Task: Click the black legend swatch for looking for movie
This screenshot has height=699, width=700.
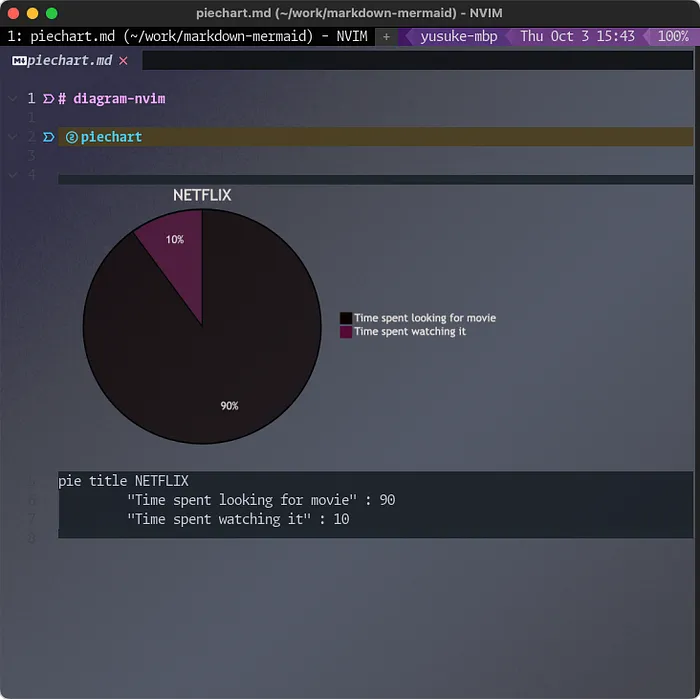Action: tap(346, 318)
